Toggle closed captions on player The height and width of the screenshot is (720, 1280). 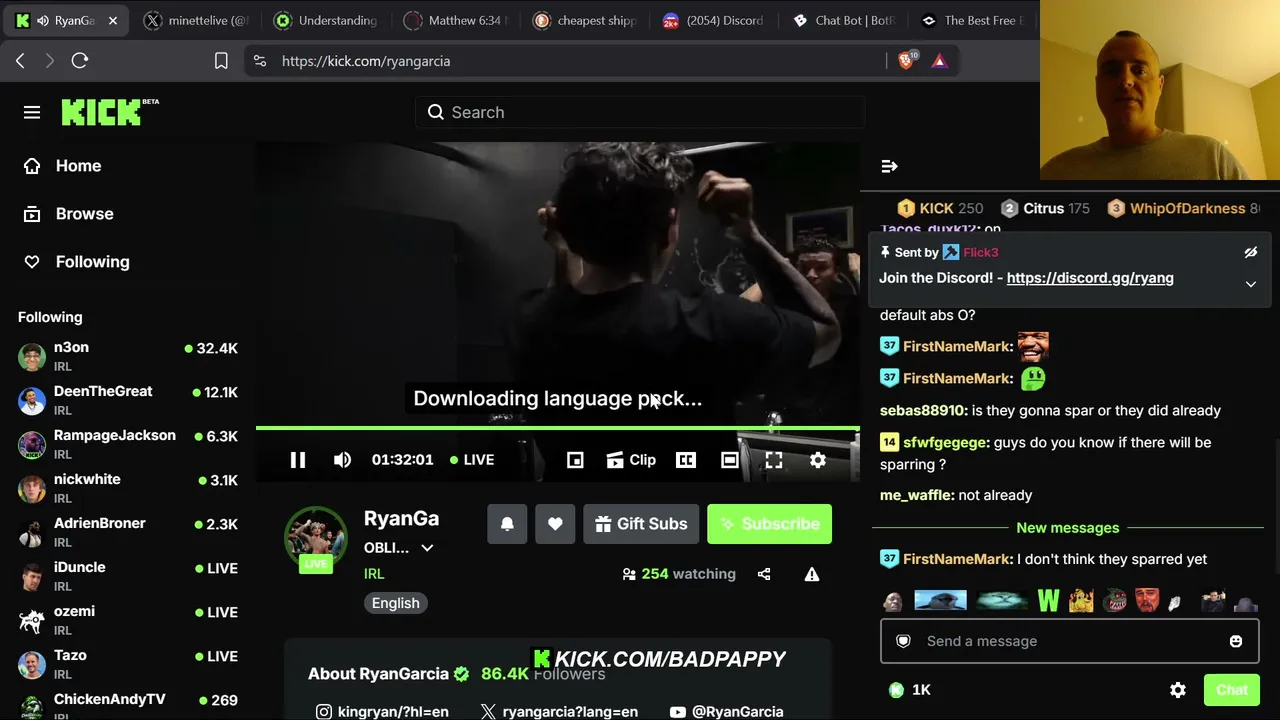(686, 460)
